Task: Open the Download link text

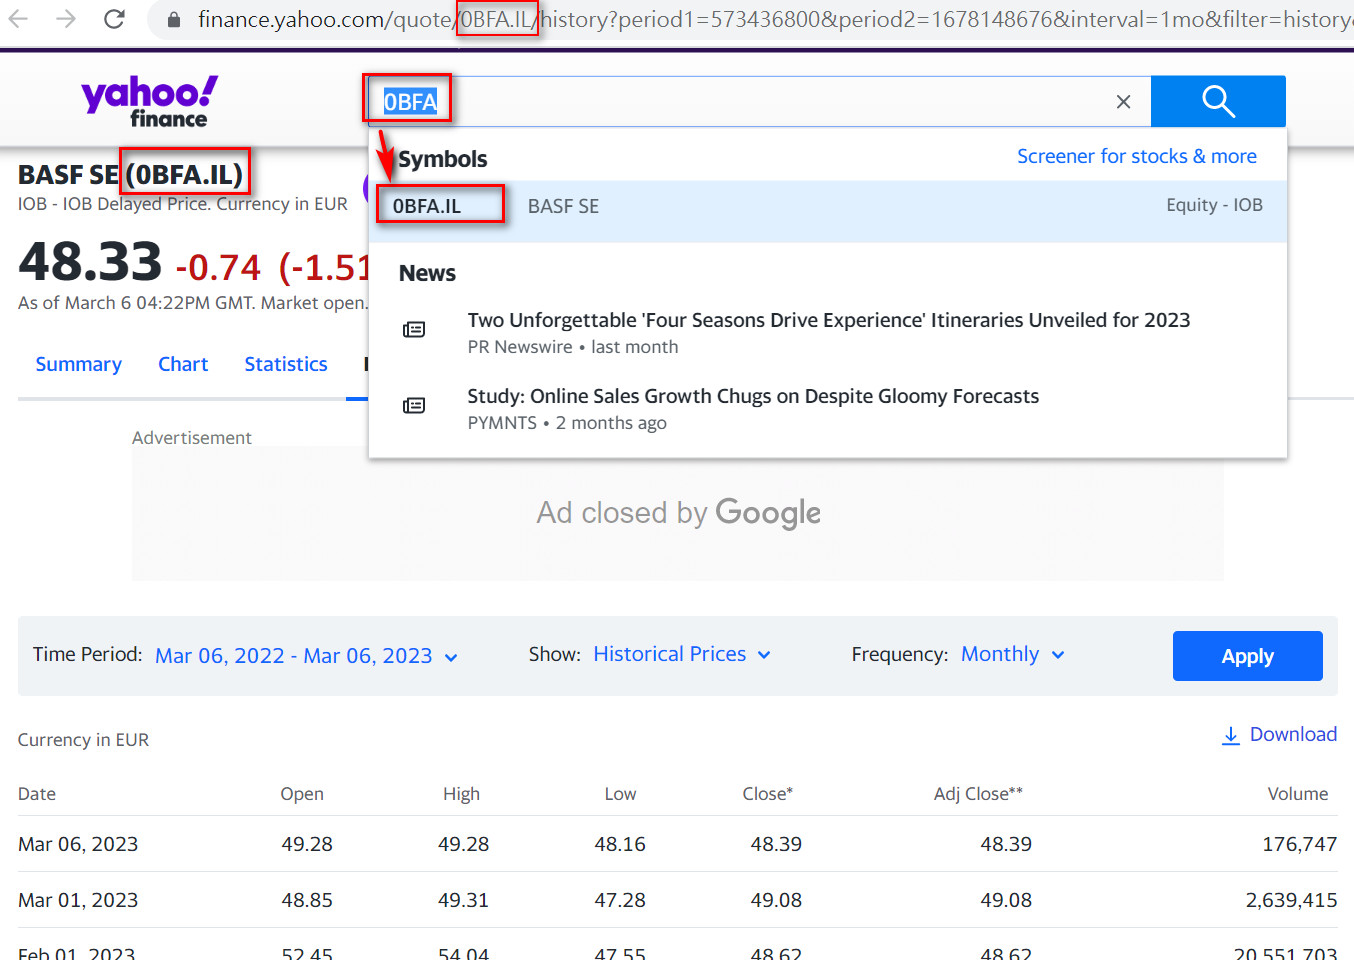Action: (x=1293, y=734)
